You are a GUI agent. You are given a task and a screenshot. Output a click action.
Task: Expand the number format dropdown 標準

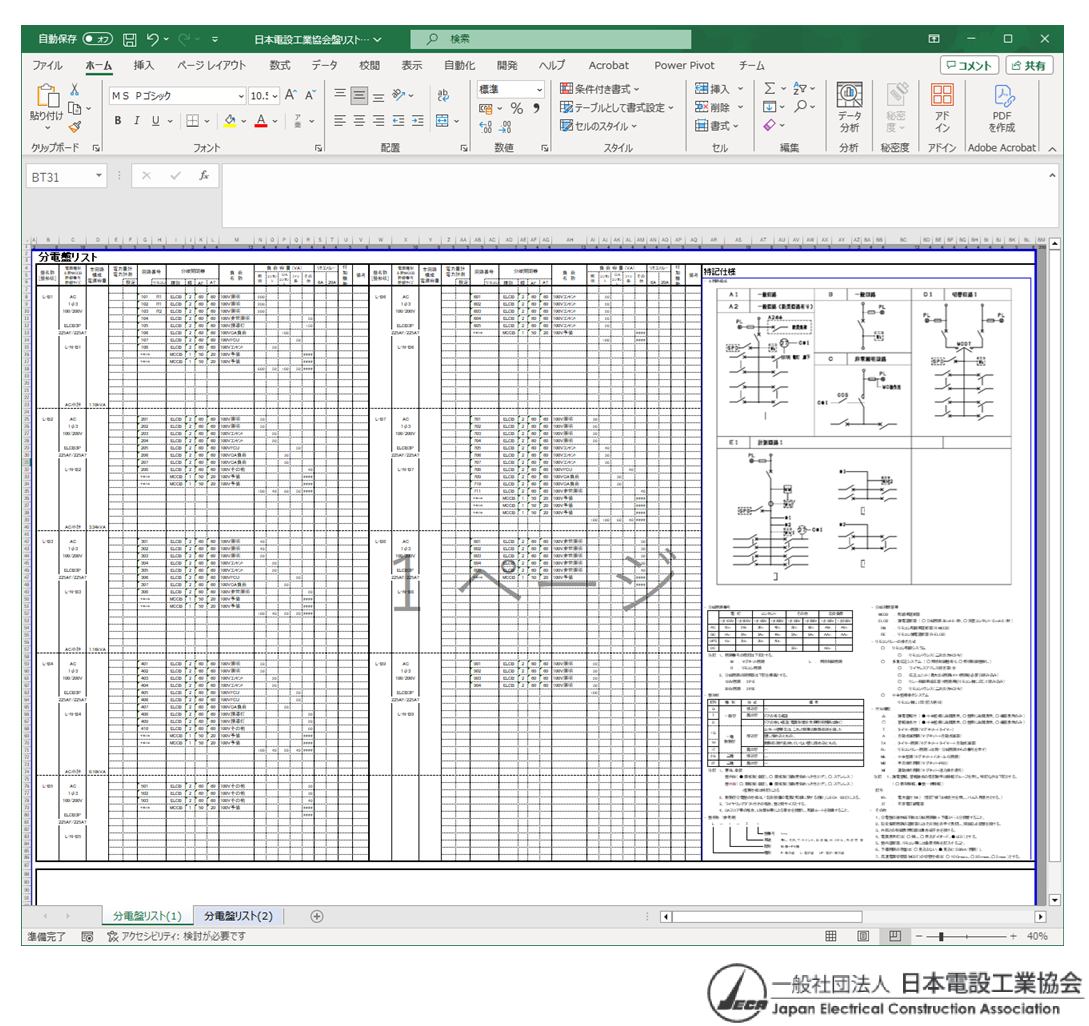[x=539, y=90]
